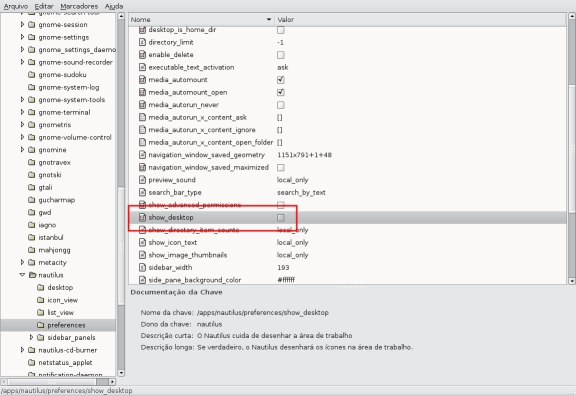The height and width of the screenshot is (396, 576).
Task: Expand the gnome-terminal node
Action: [22, 112]
